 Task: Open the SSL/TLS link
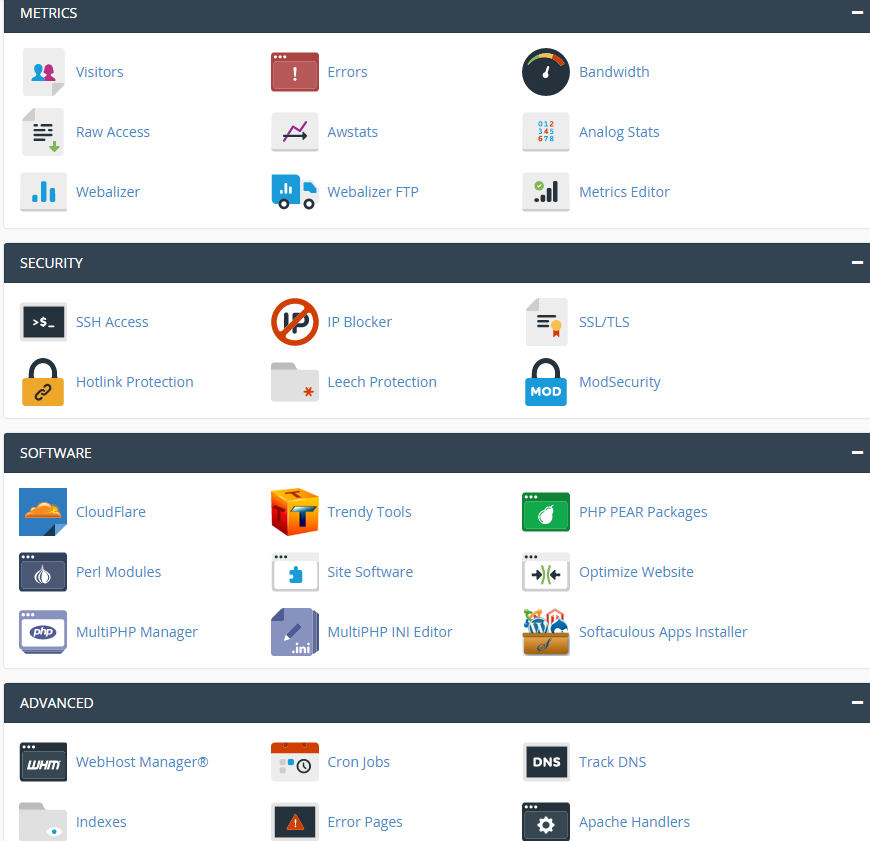coord(603,321)
